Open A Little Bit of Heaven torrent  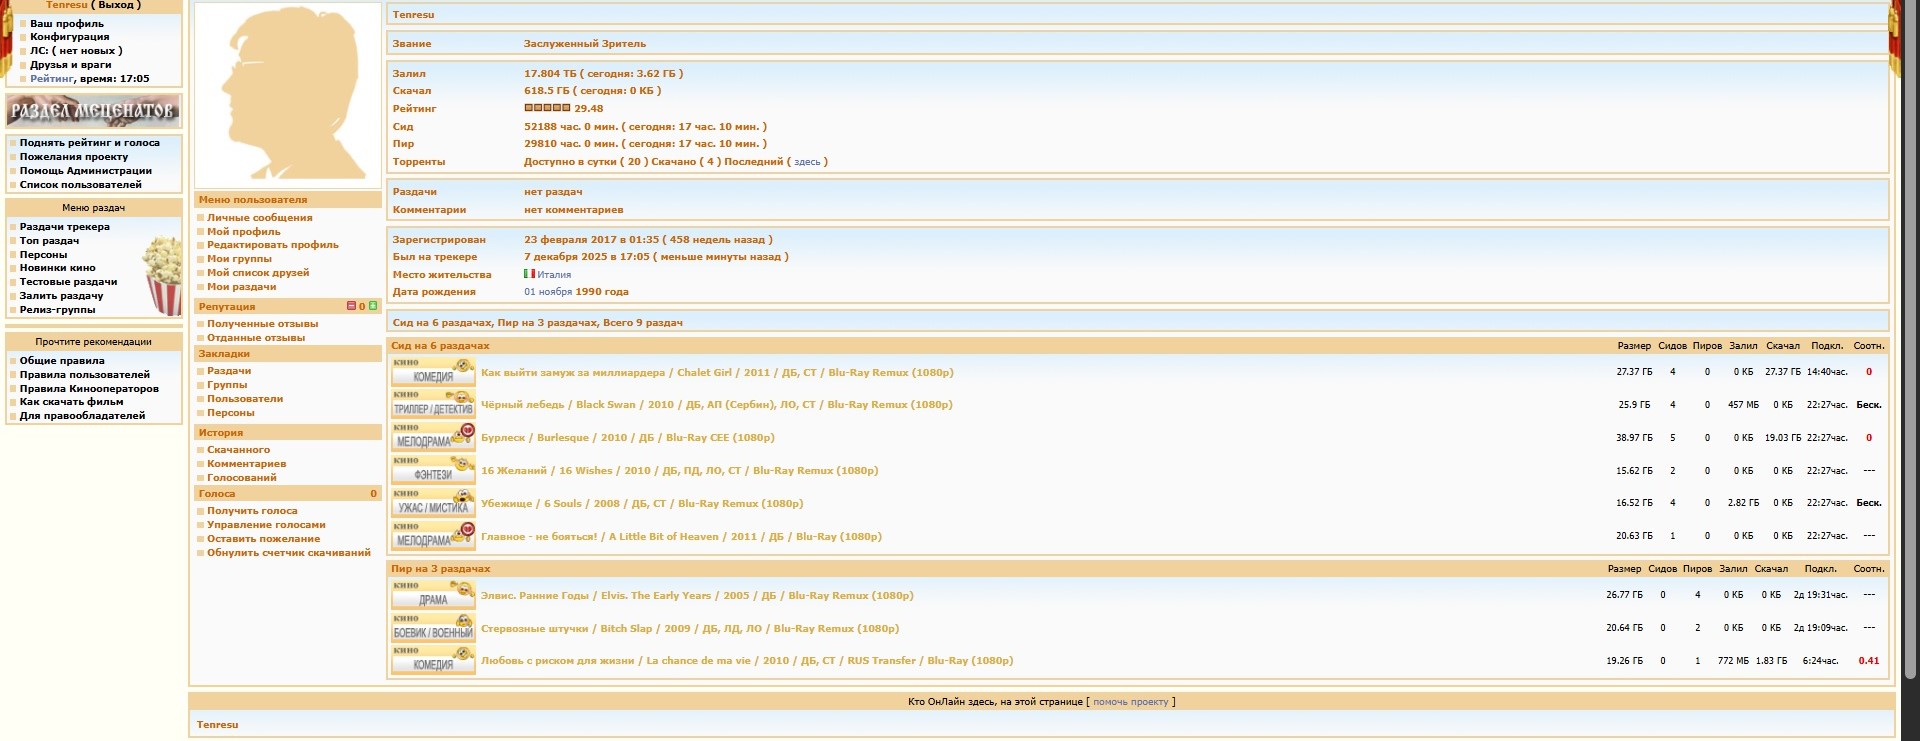click(x=681, y=537)
